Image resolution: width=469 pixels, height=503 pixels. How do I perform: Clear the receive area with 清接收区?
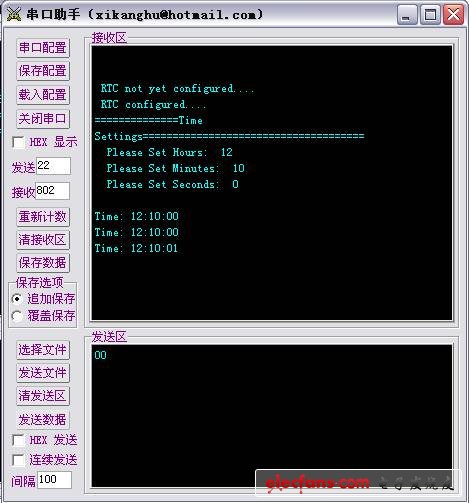pos(43,240)
